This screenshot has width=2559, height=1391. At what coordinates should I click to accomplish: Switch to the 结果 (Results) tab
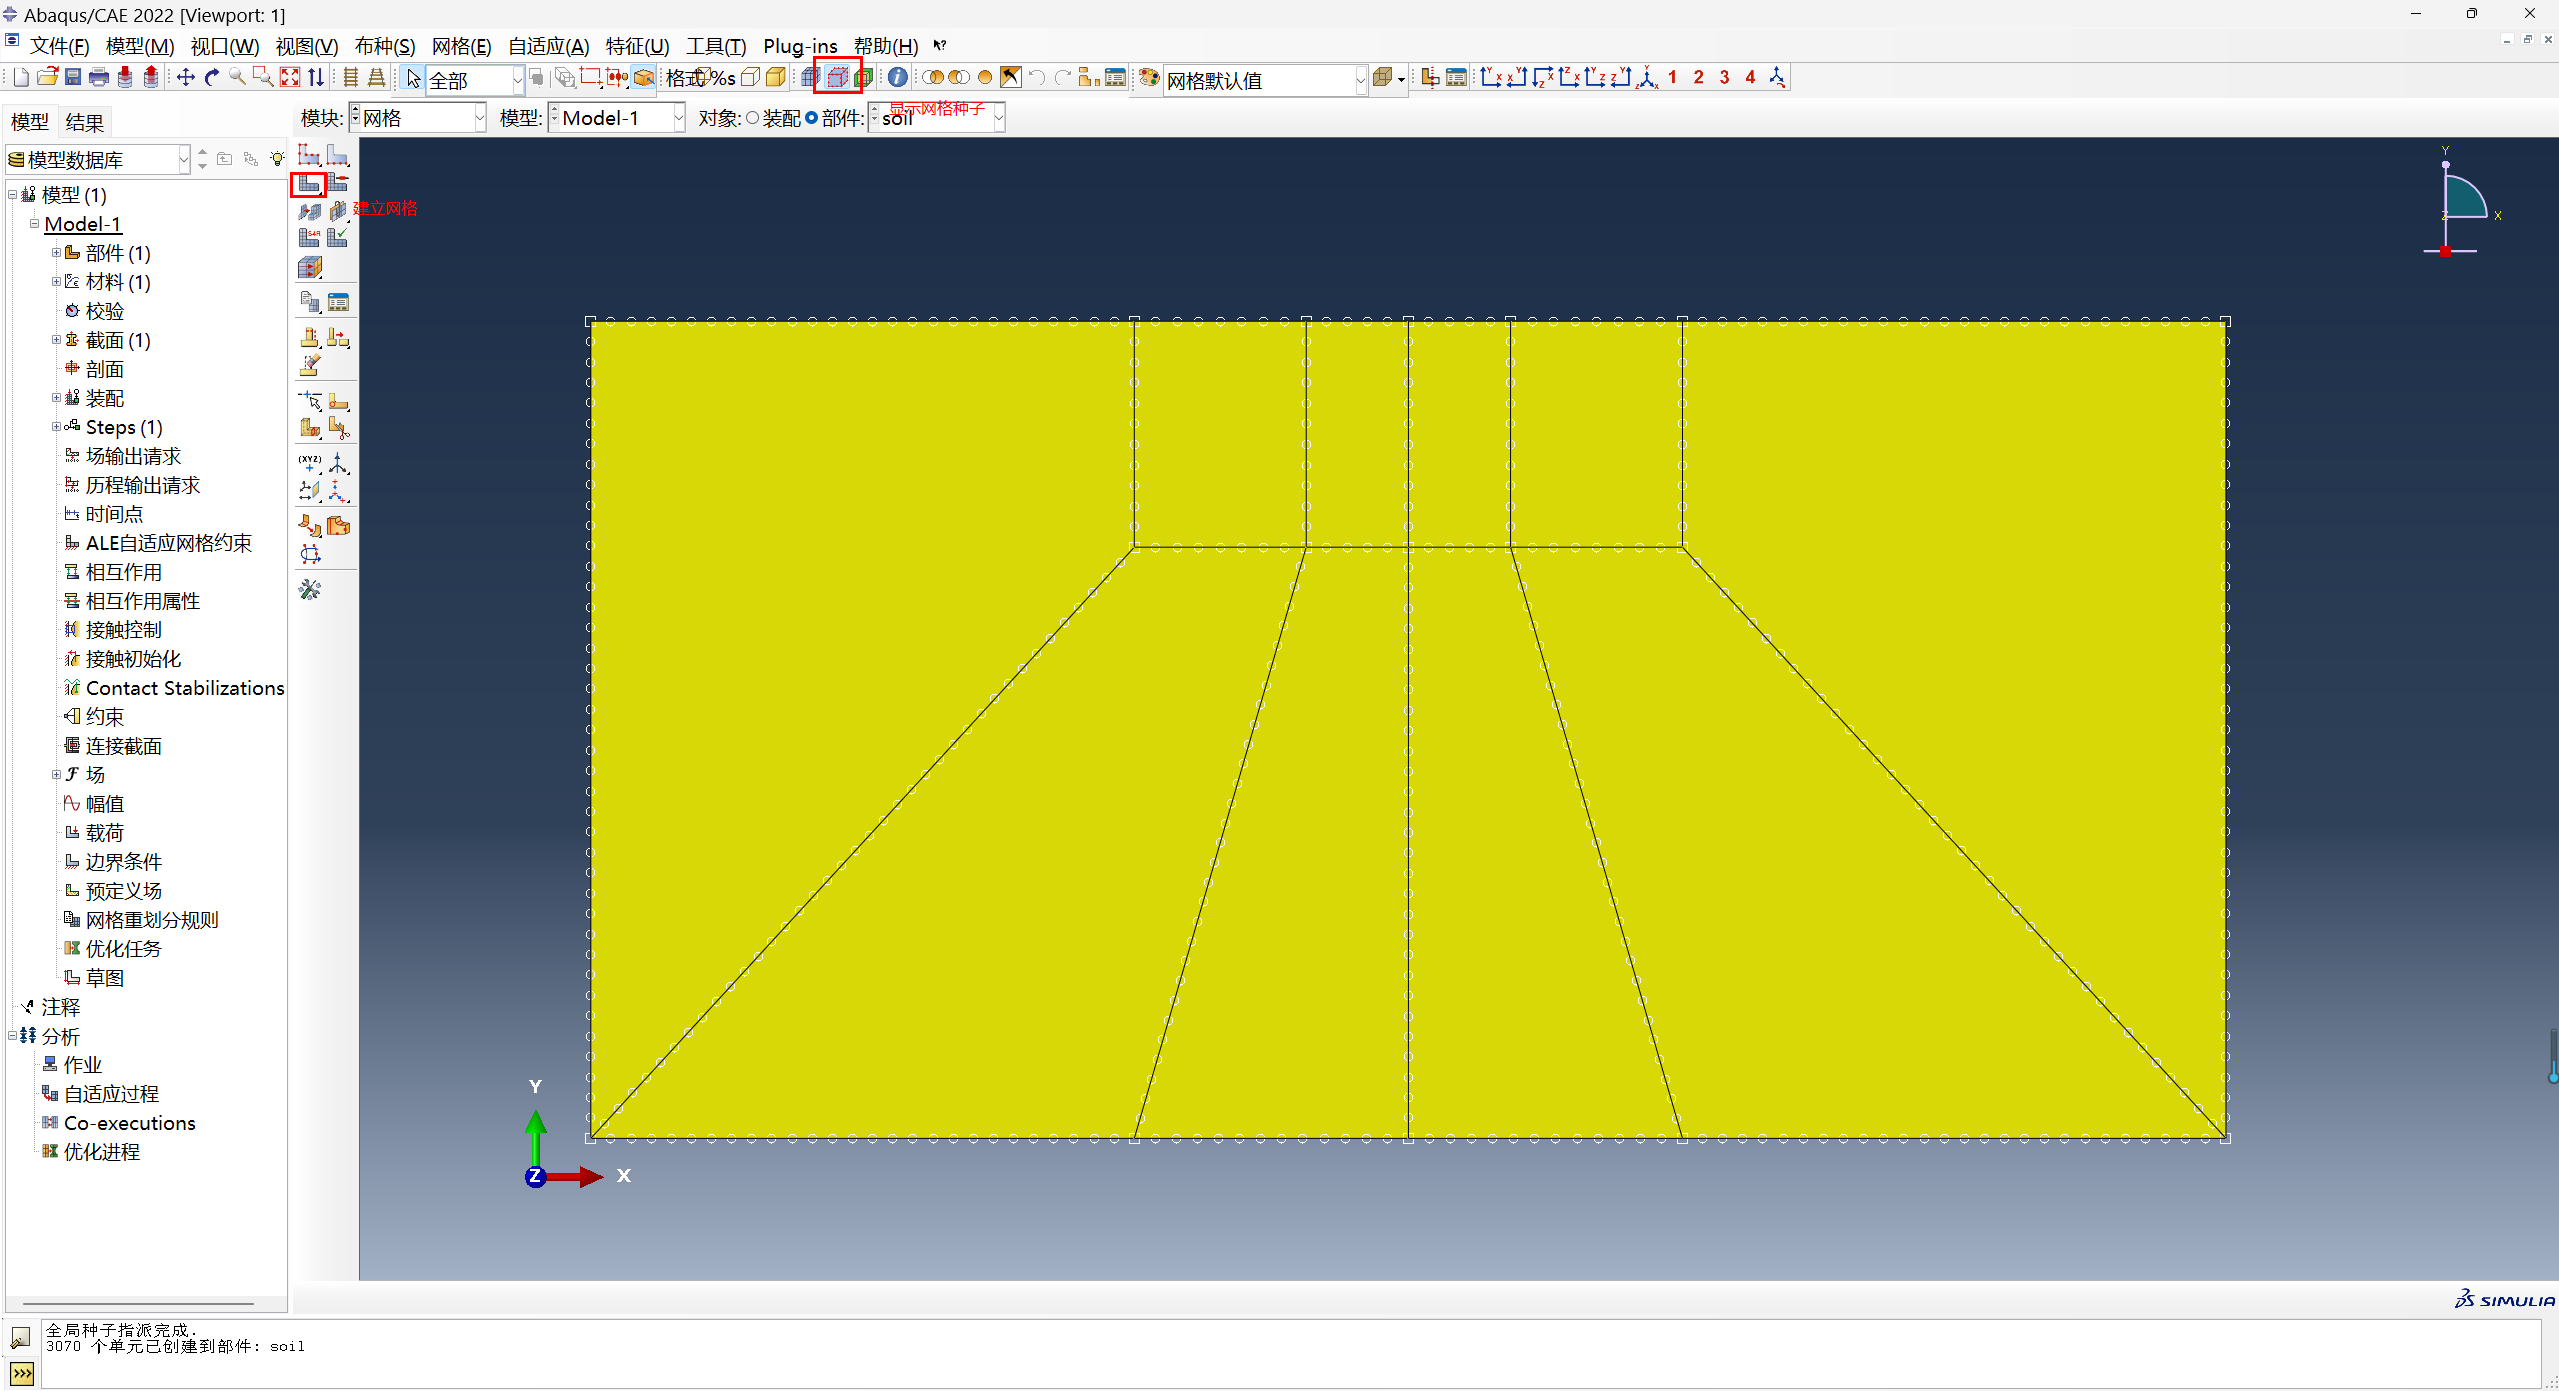click(84, 122)
